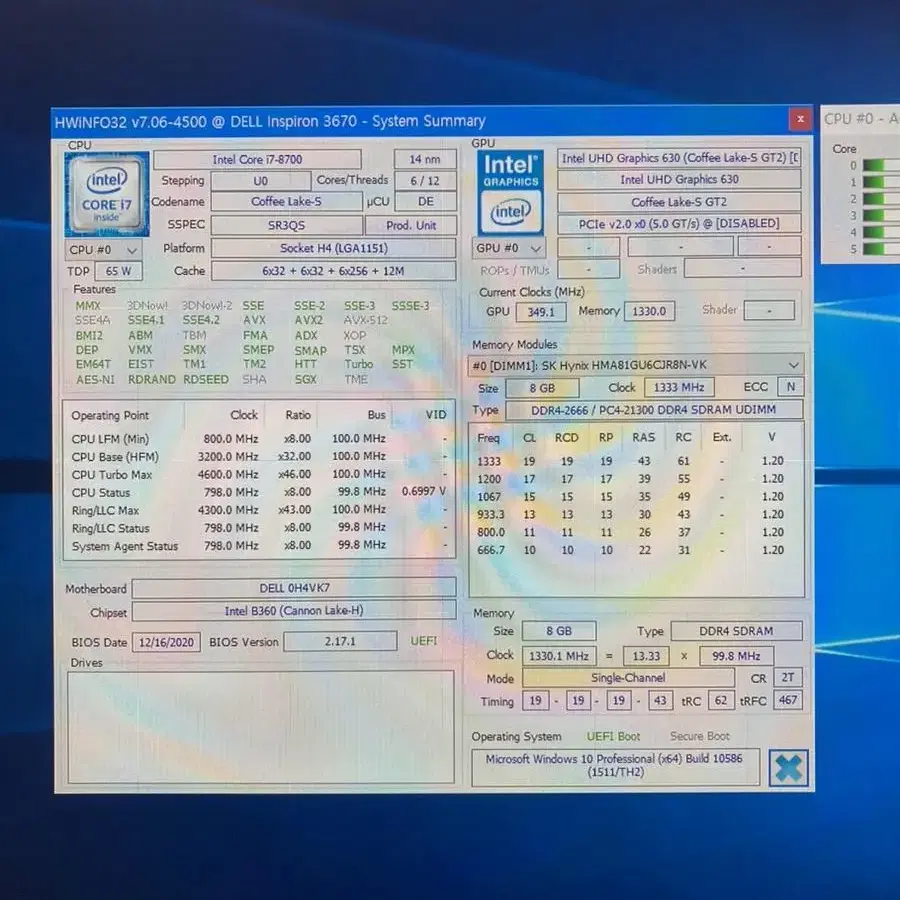Click the µCU value DE
The width and height of the screenshot is (900, 900).
pos(425,201)
